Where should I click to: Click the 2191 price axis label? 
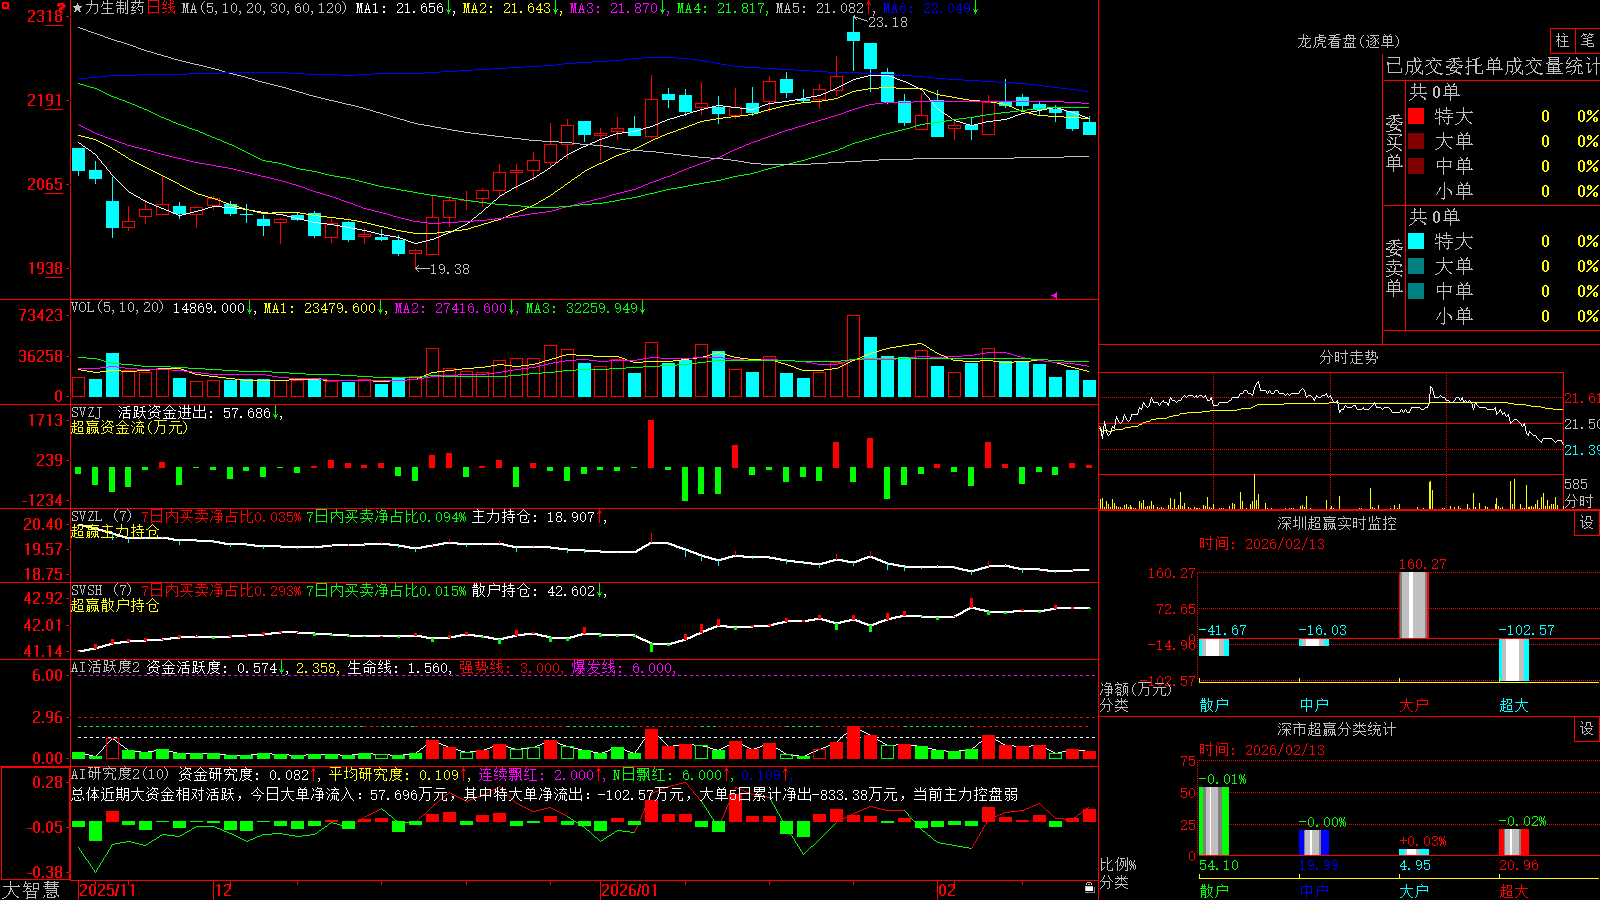click(45, 100)
